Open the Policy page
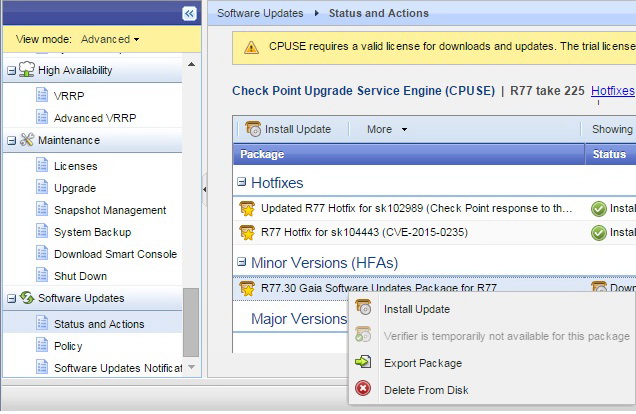636x414 pixels. (x=68, y=346)
